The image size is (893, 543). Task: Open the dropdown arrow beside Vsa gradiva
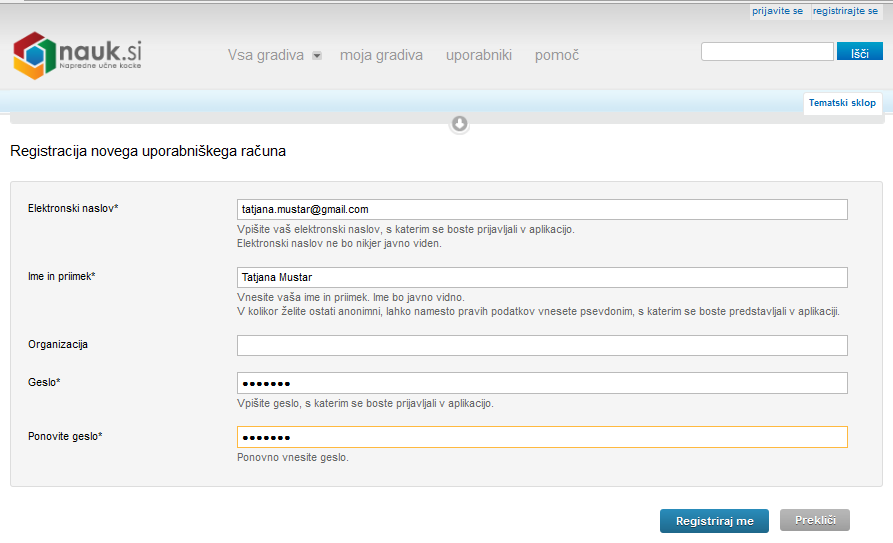tap(317, 56)
